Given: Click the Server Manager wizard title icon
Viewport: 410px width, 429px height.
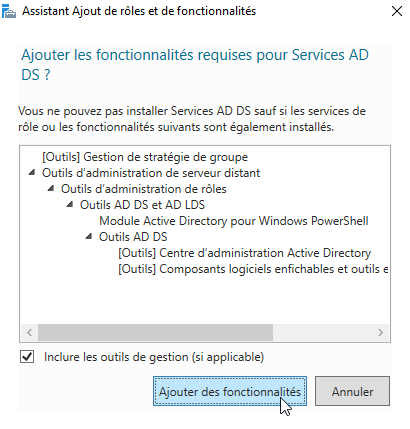Looking at the screenshot, I should coord(9,11).
